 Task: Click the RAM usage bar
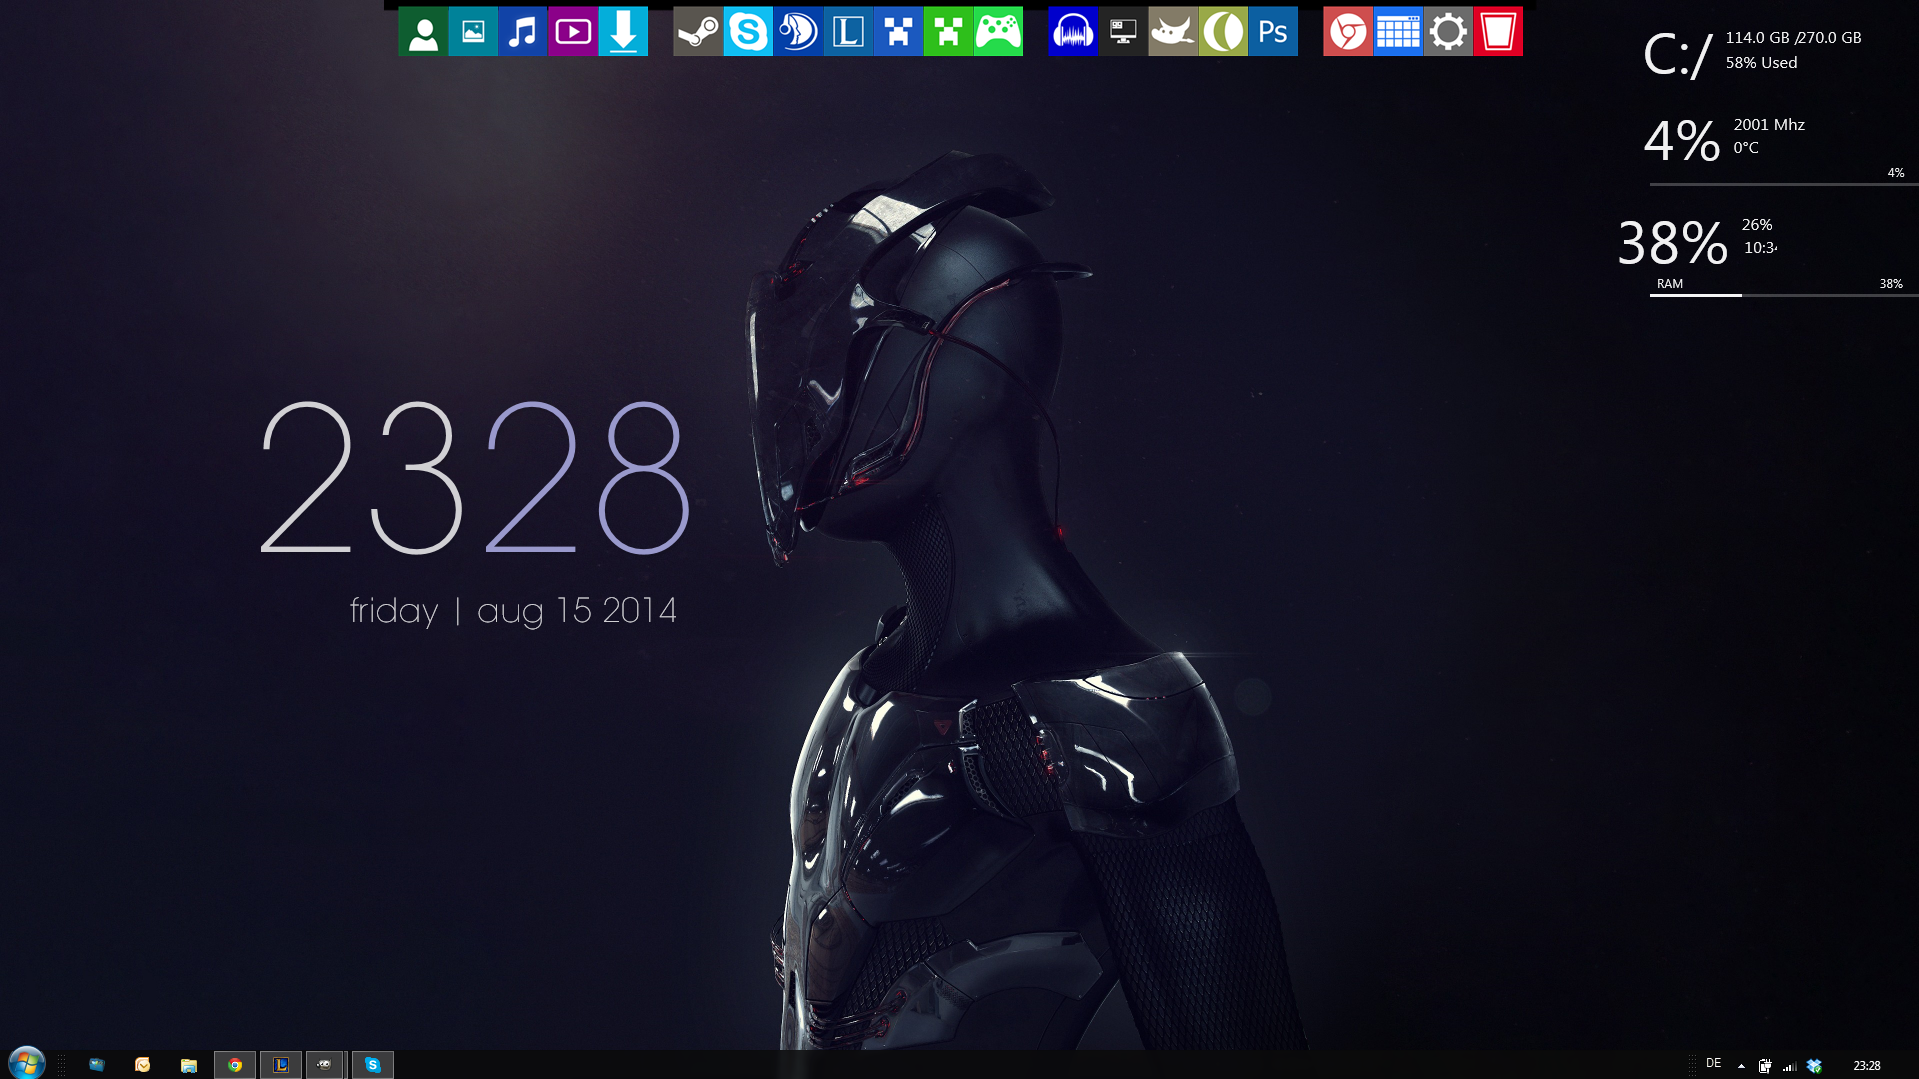1783,295
